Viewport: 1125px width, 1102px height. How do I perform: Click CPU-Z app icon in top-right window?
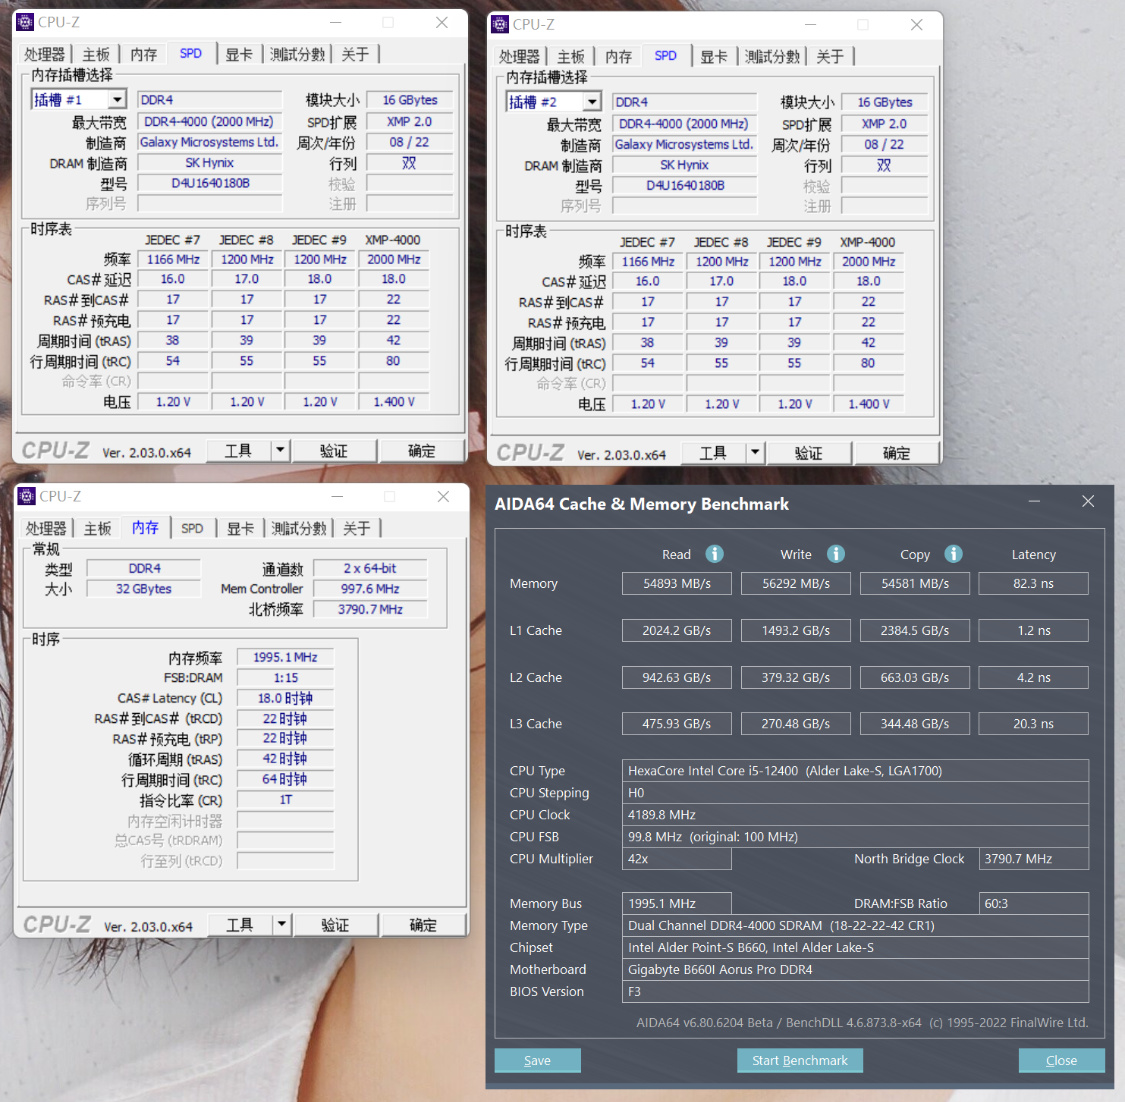tap(500, 24)
